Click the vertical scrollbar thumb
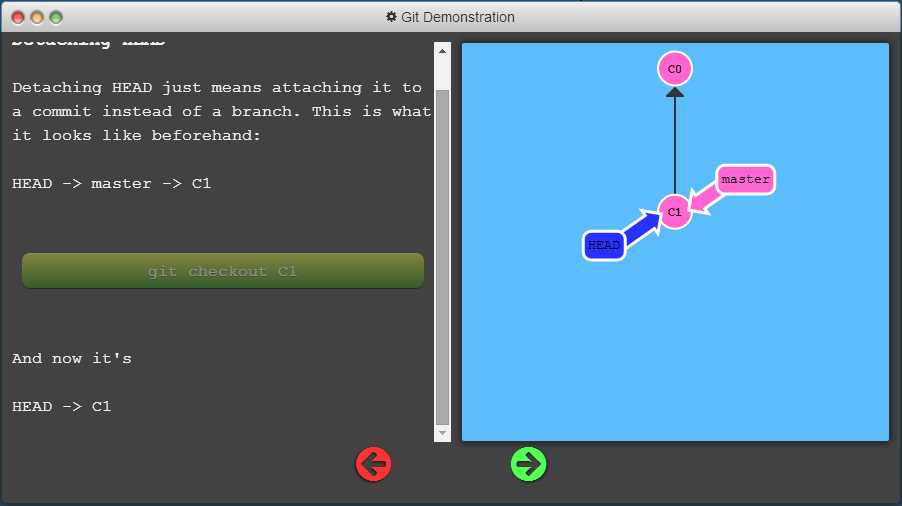 [442, 257]
